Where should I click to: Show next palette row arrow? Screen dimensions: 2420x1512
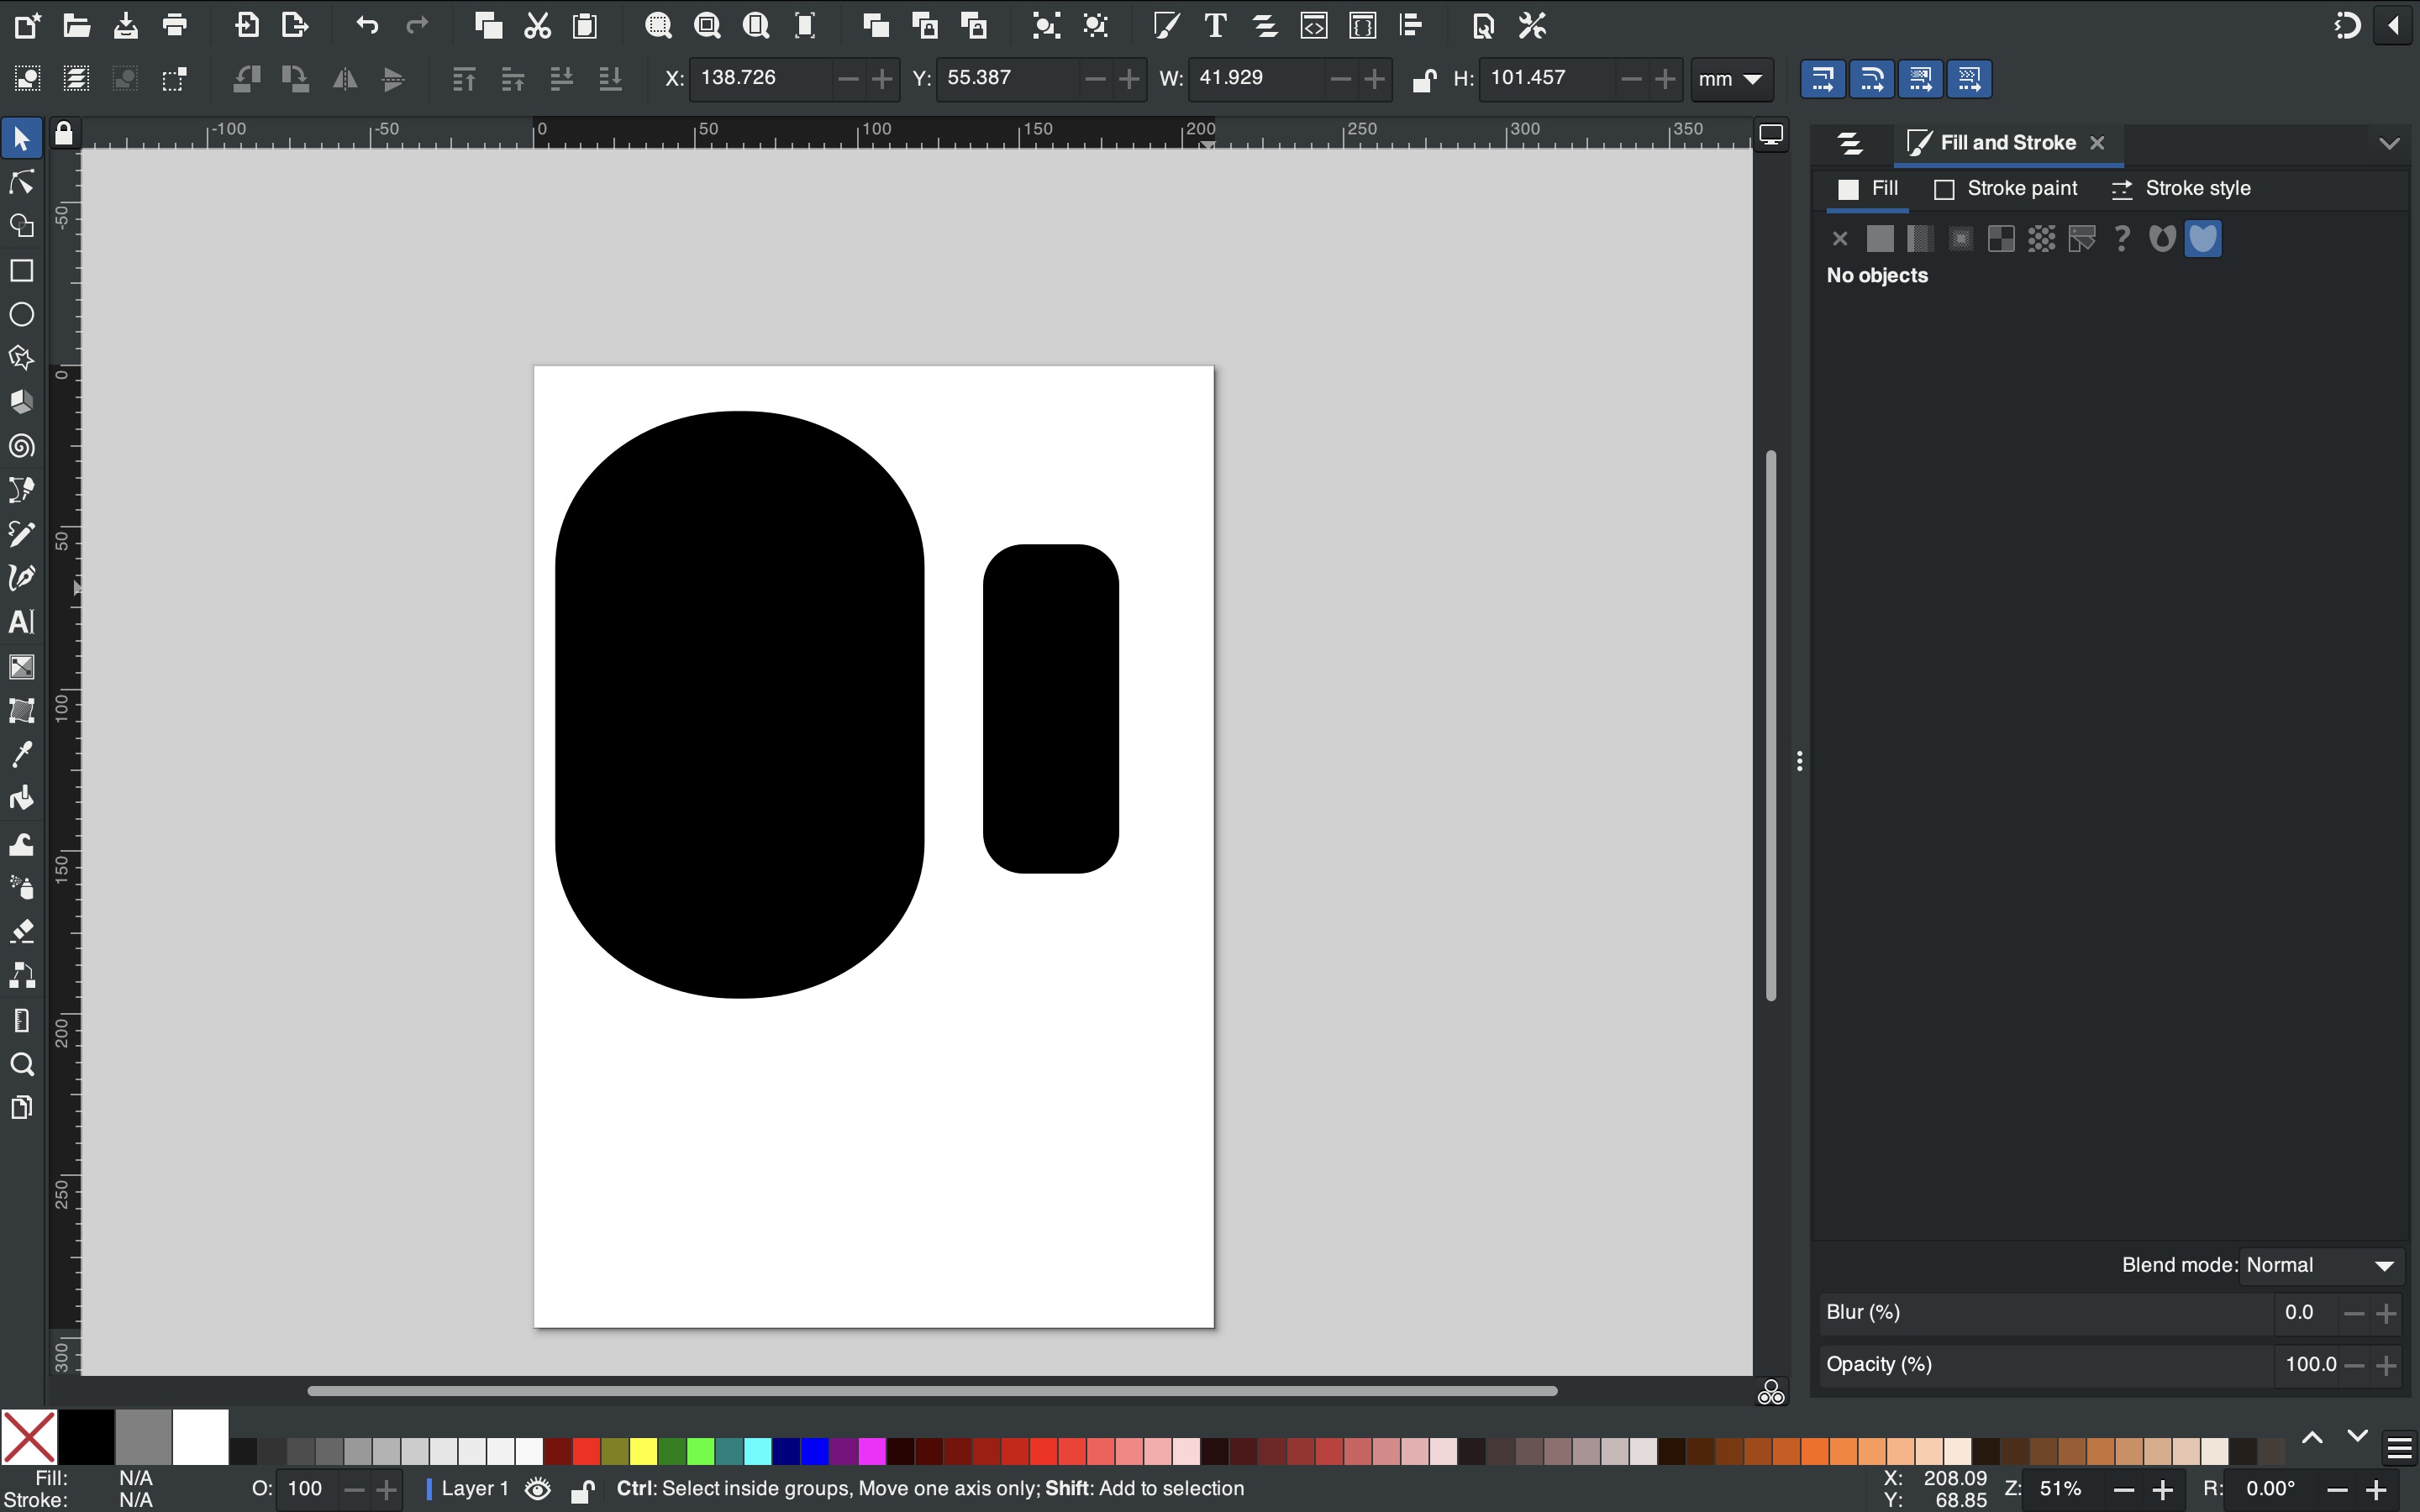click(x=2357, y=1437)
